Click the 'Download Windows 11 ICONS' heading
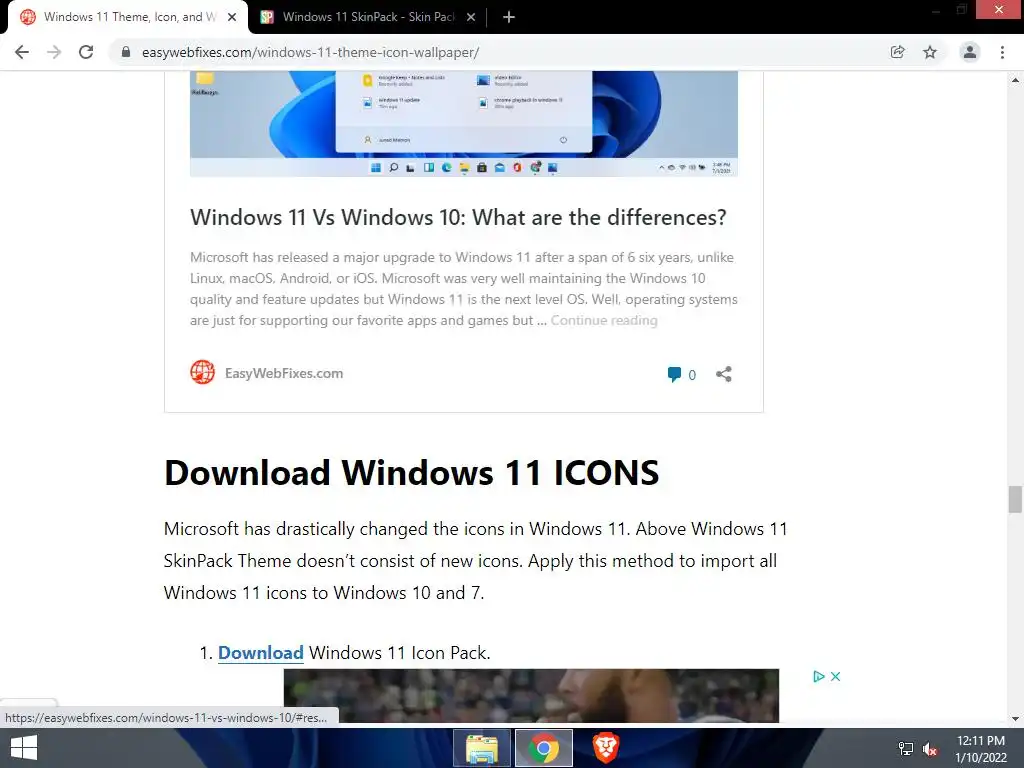1024x768 pixels. (x=411, y=472)
